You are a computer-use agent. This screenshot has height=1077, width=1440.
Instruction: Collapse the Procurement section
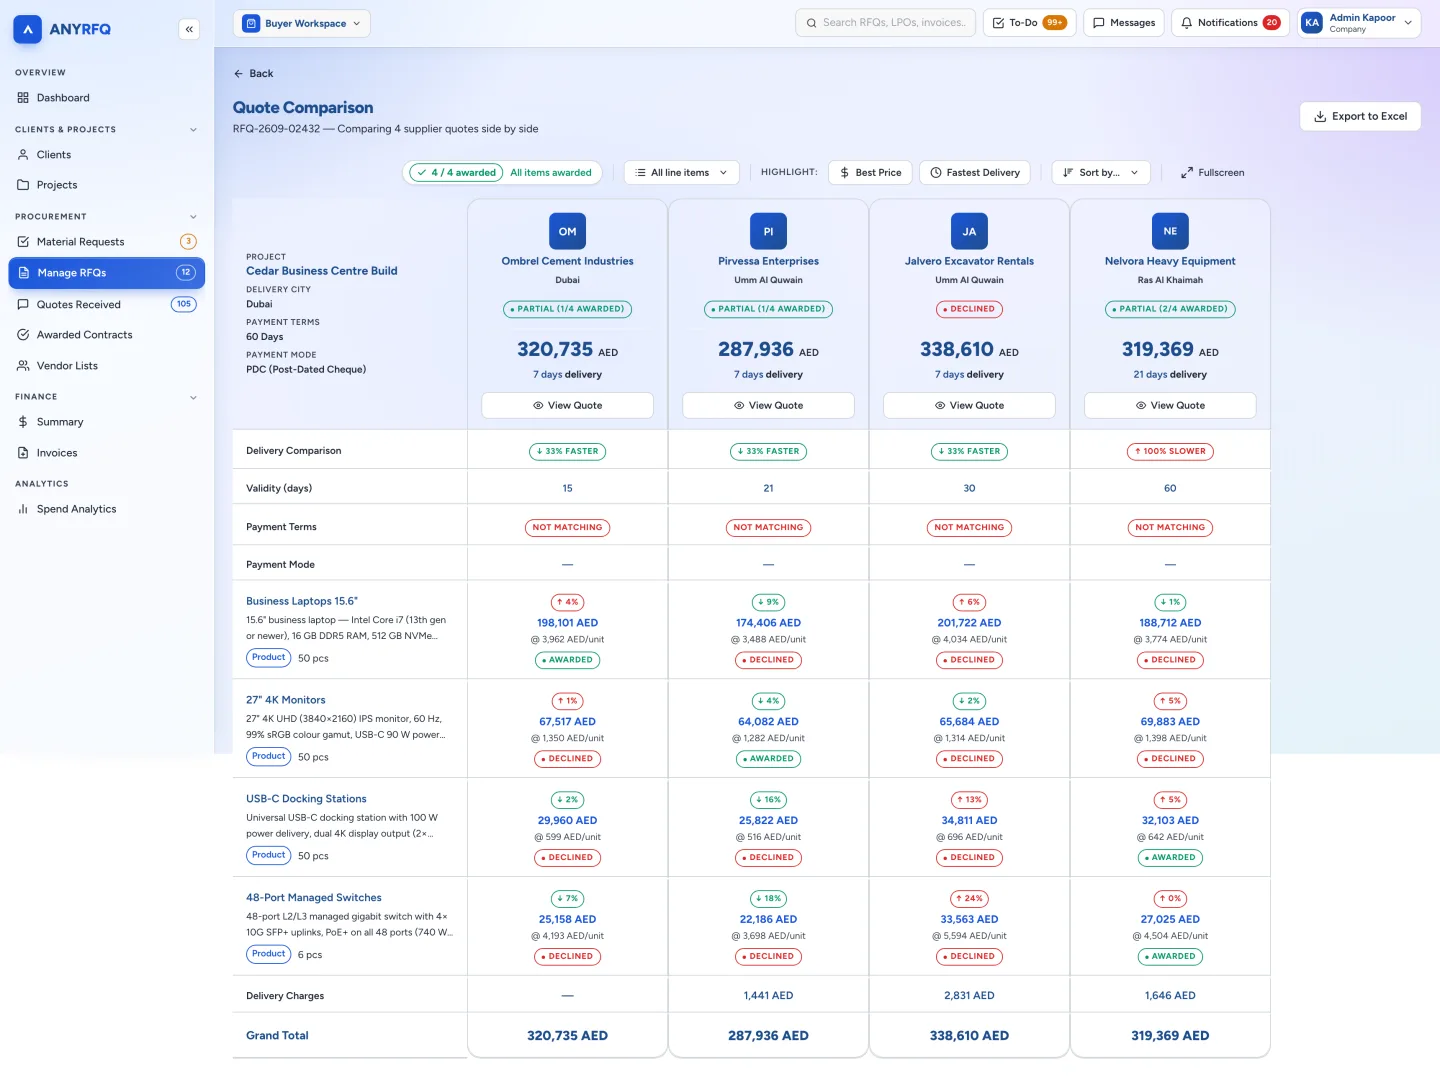[193, 217]
